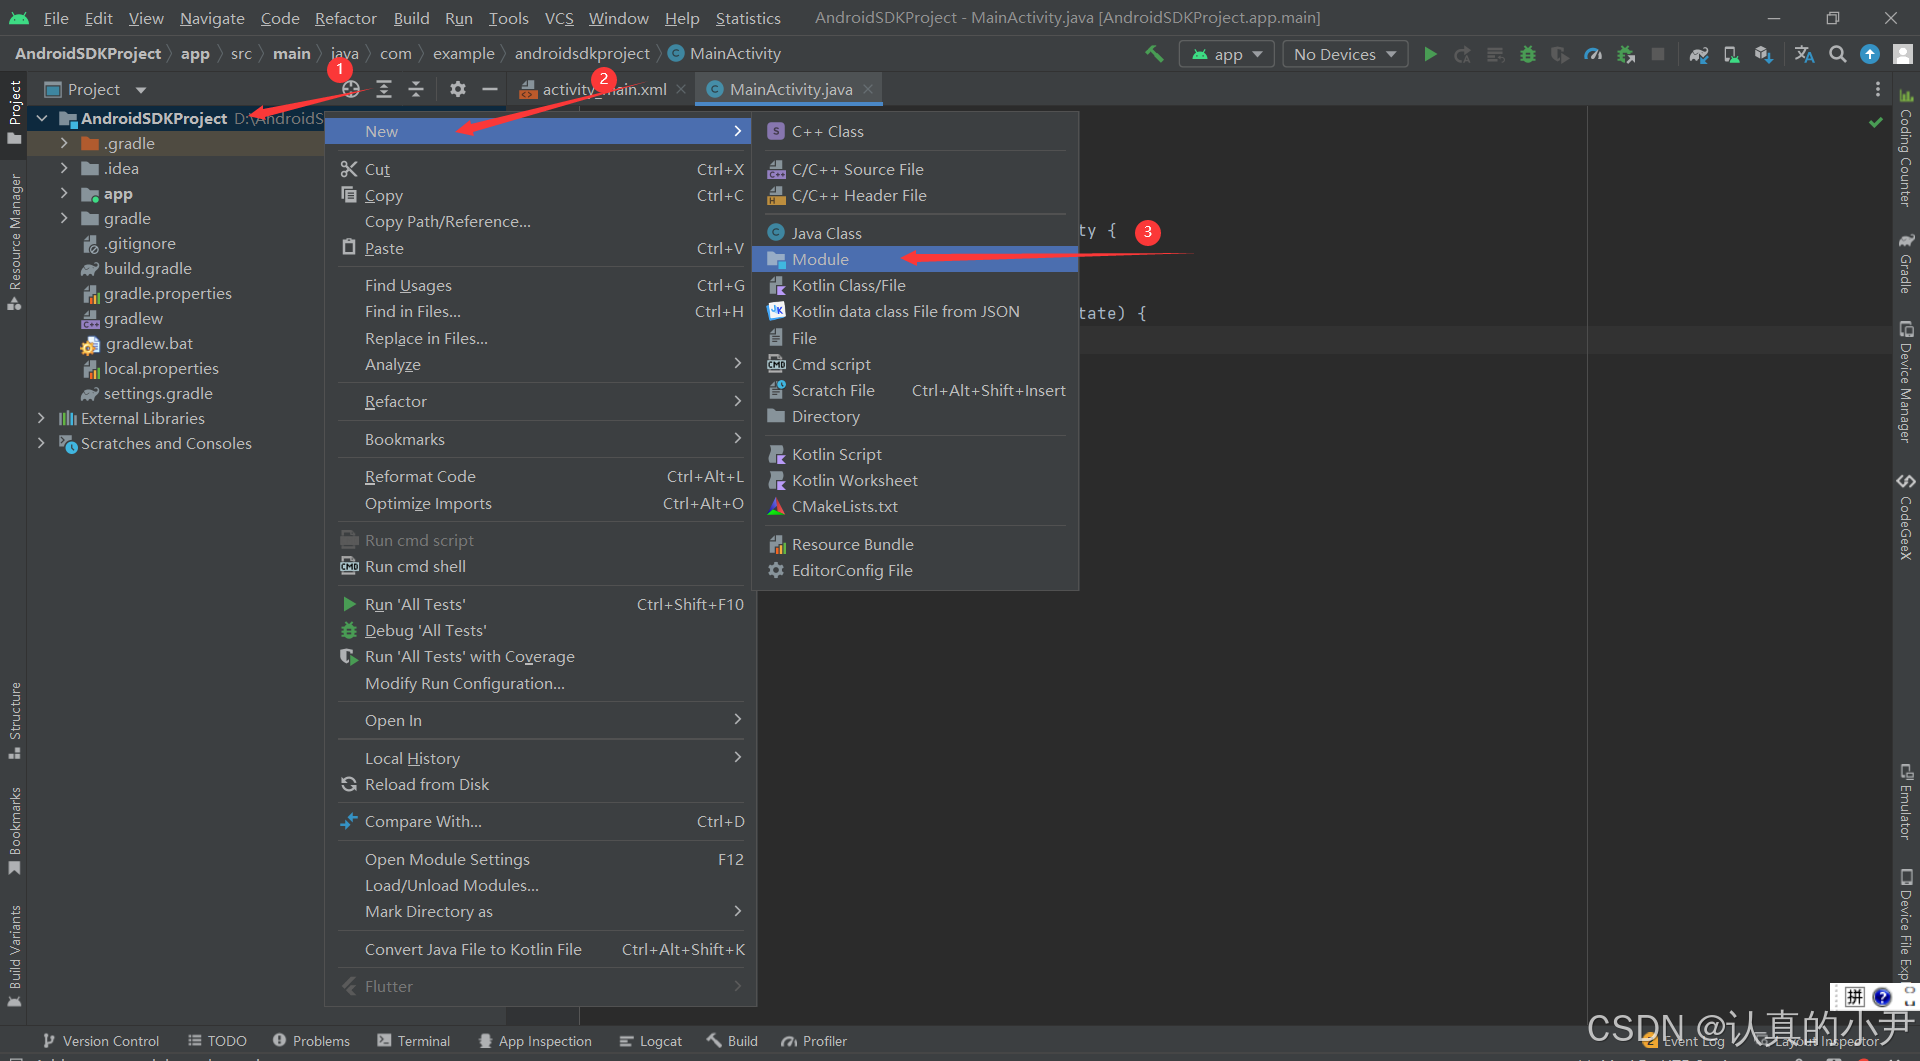Collapse the expanded AndroidSDKProject tree node

coord(41,118)
